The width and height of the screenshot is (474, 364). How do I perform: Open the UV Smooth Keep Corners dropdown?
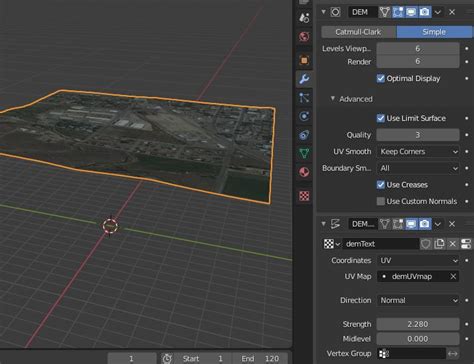418,152
